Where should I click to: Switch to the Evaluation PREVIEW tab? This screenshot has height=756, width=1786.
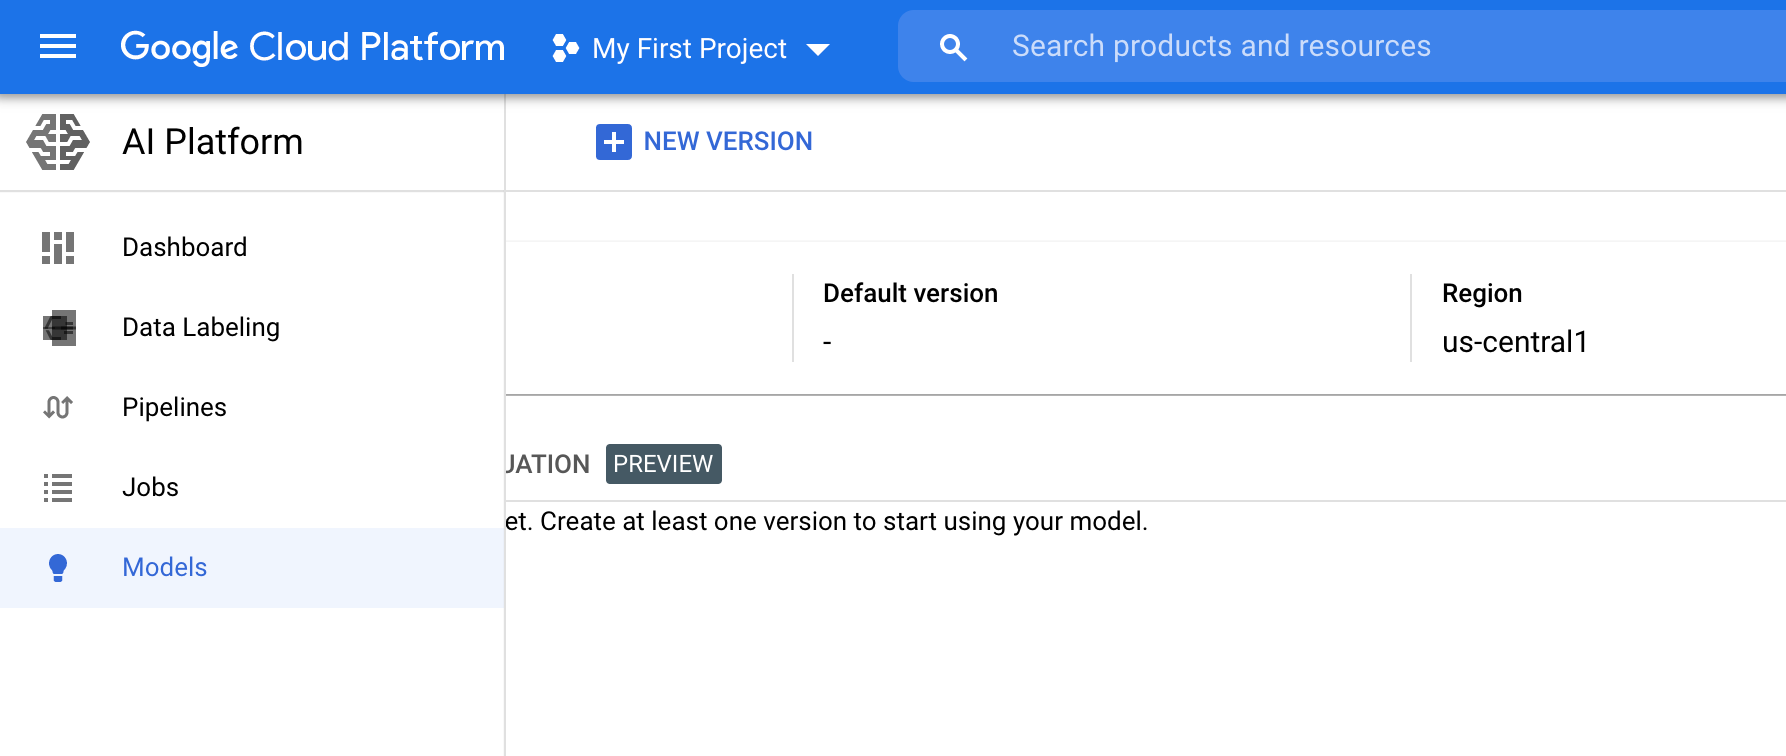click(x=612, y=464)
